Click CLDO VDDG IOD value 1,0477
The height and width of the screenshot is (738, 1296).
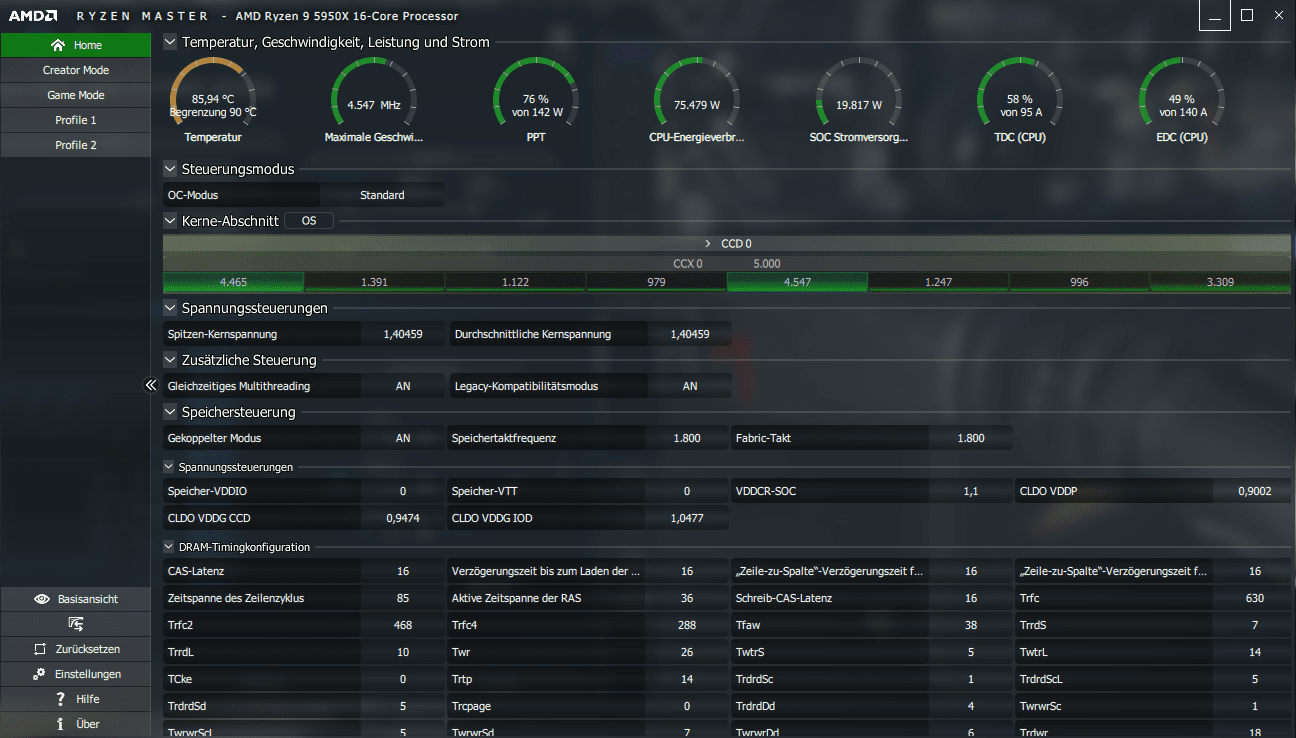(687, 518)
